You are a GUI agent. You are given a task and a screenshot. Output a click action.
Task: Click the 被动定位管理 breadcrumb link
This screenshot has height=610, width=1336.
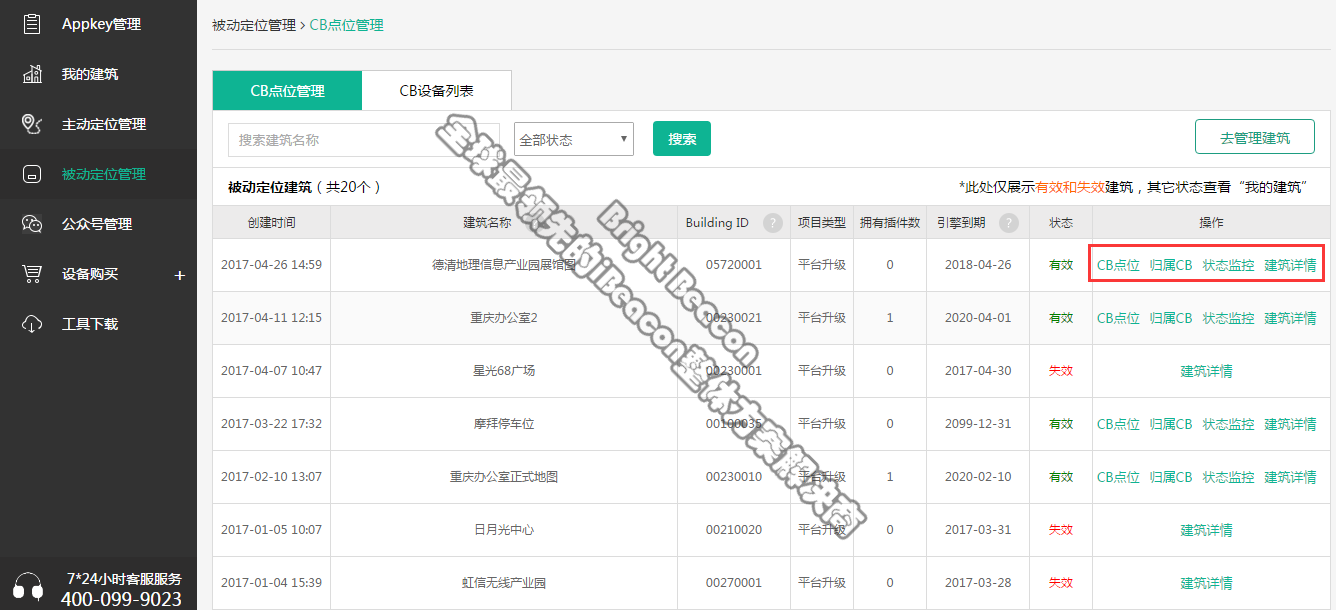click(254, 25)
